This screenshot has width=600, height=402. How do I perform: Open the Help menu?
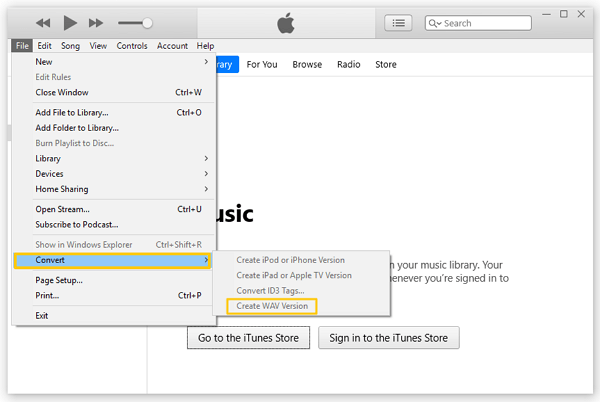point(205,46)
